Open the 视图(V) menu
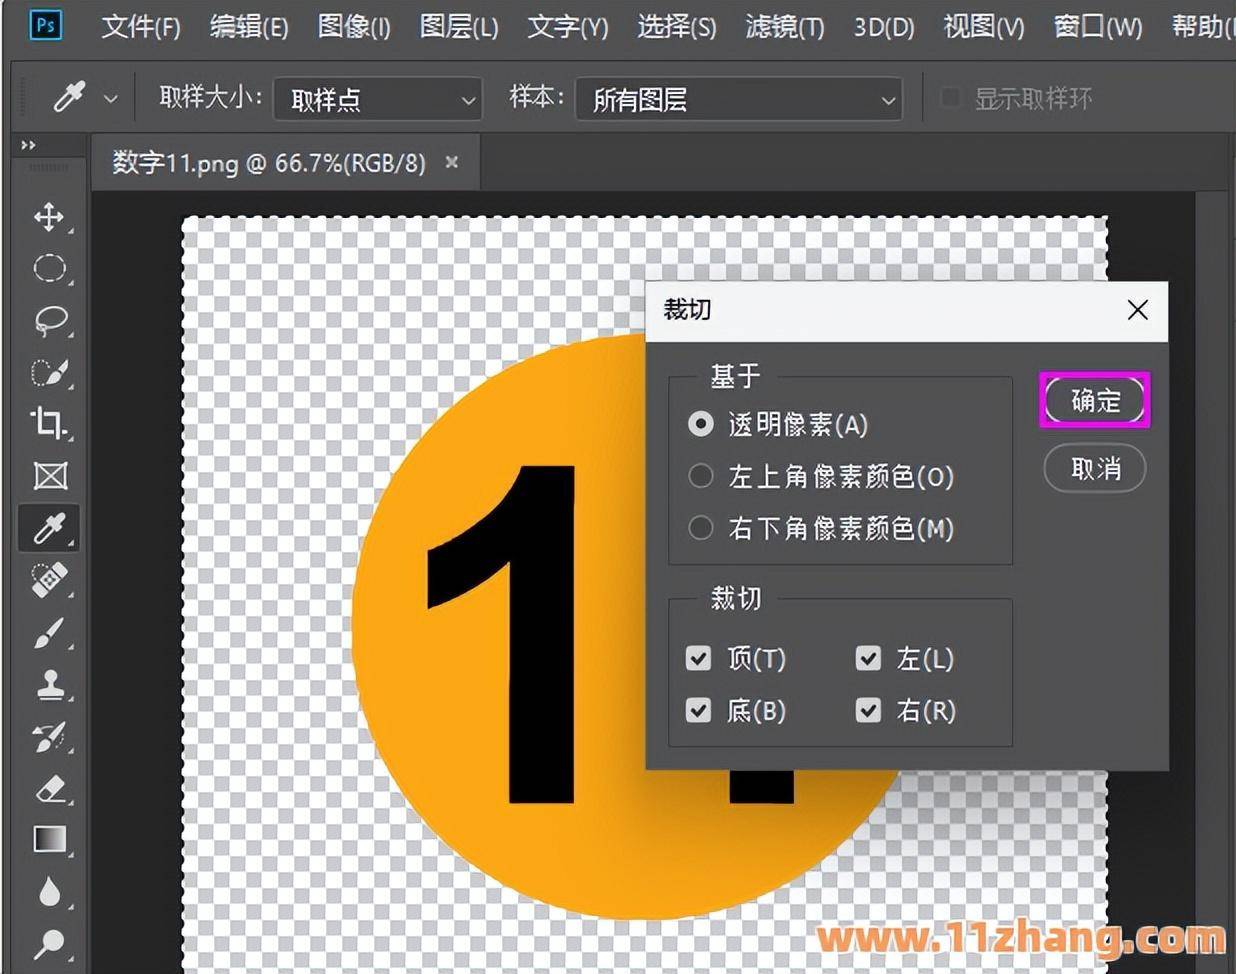 click(x=984, y=26)
